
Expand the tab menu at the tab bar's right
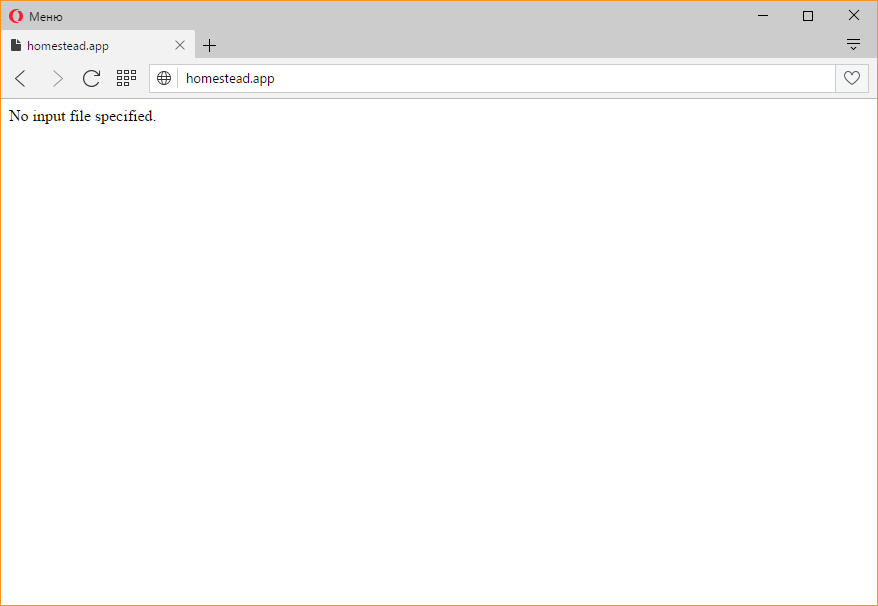(853, 44)
